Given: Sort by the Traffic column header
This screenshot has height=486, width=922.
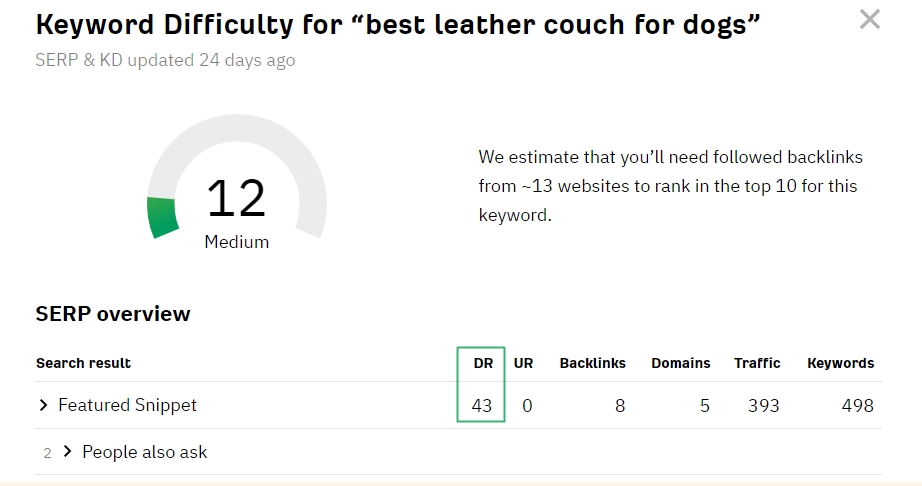Looking at the screenshot, I should click(757, 363).
